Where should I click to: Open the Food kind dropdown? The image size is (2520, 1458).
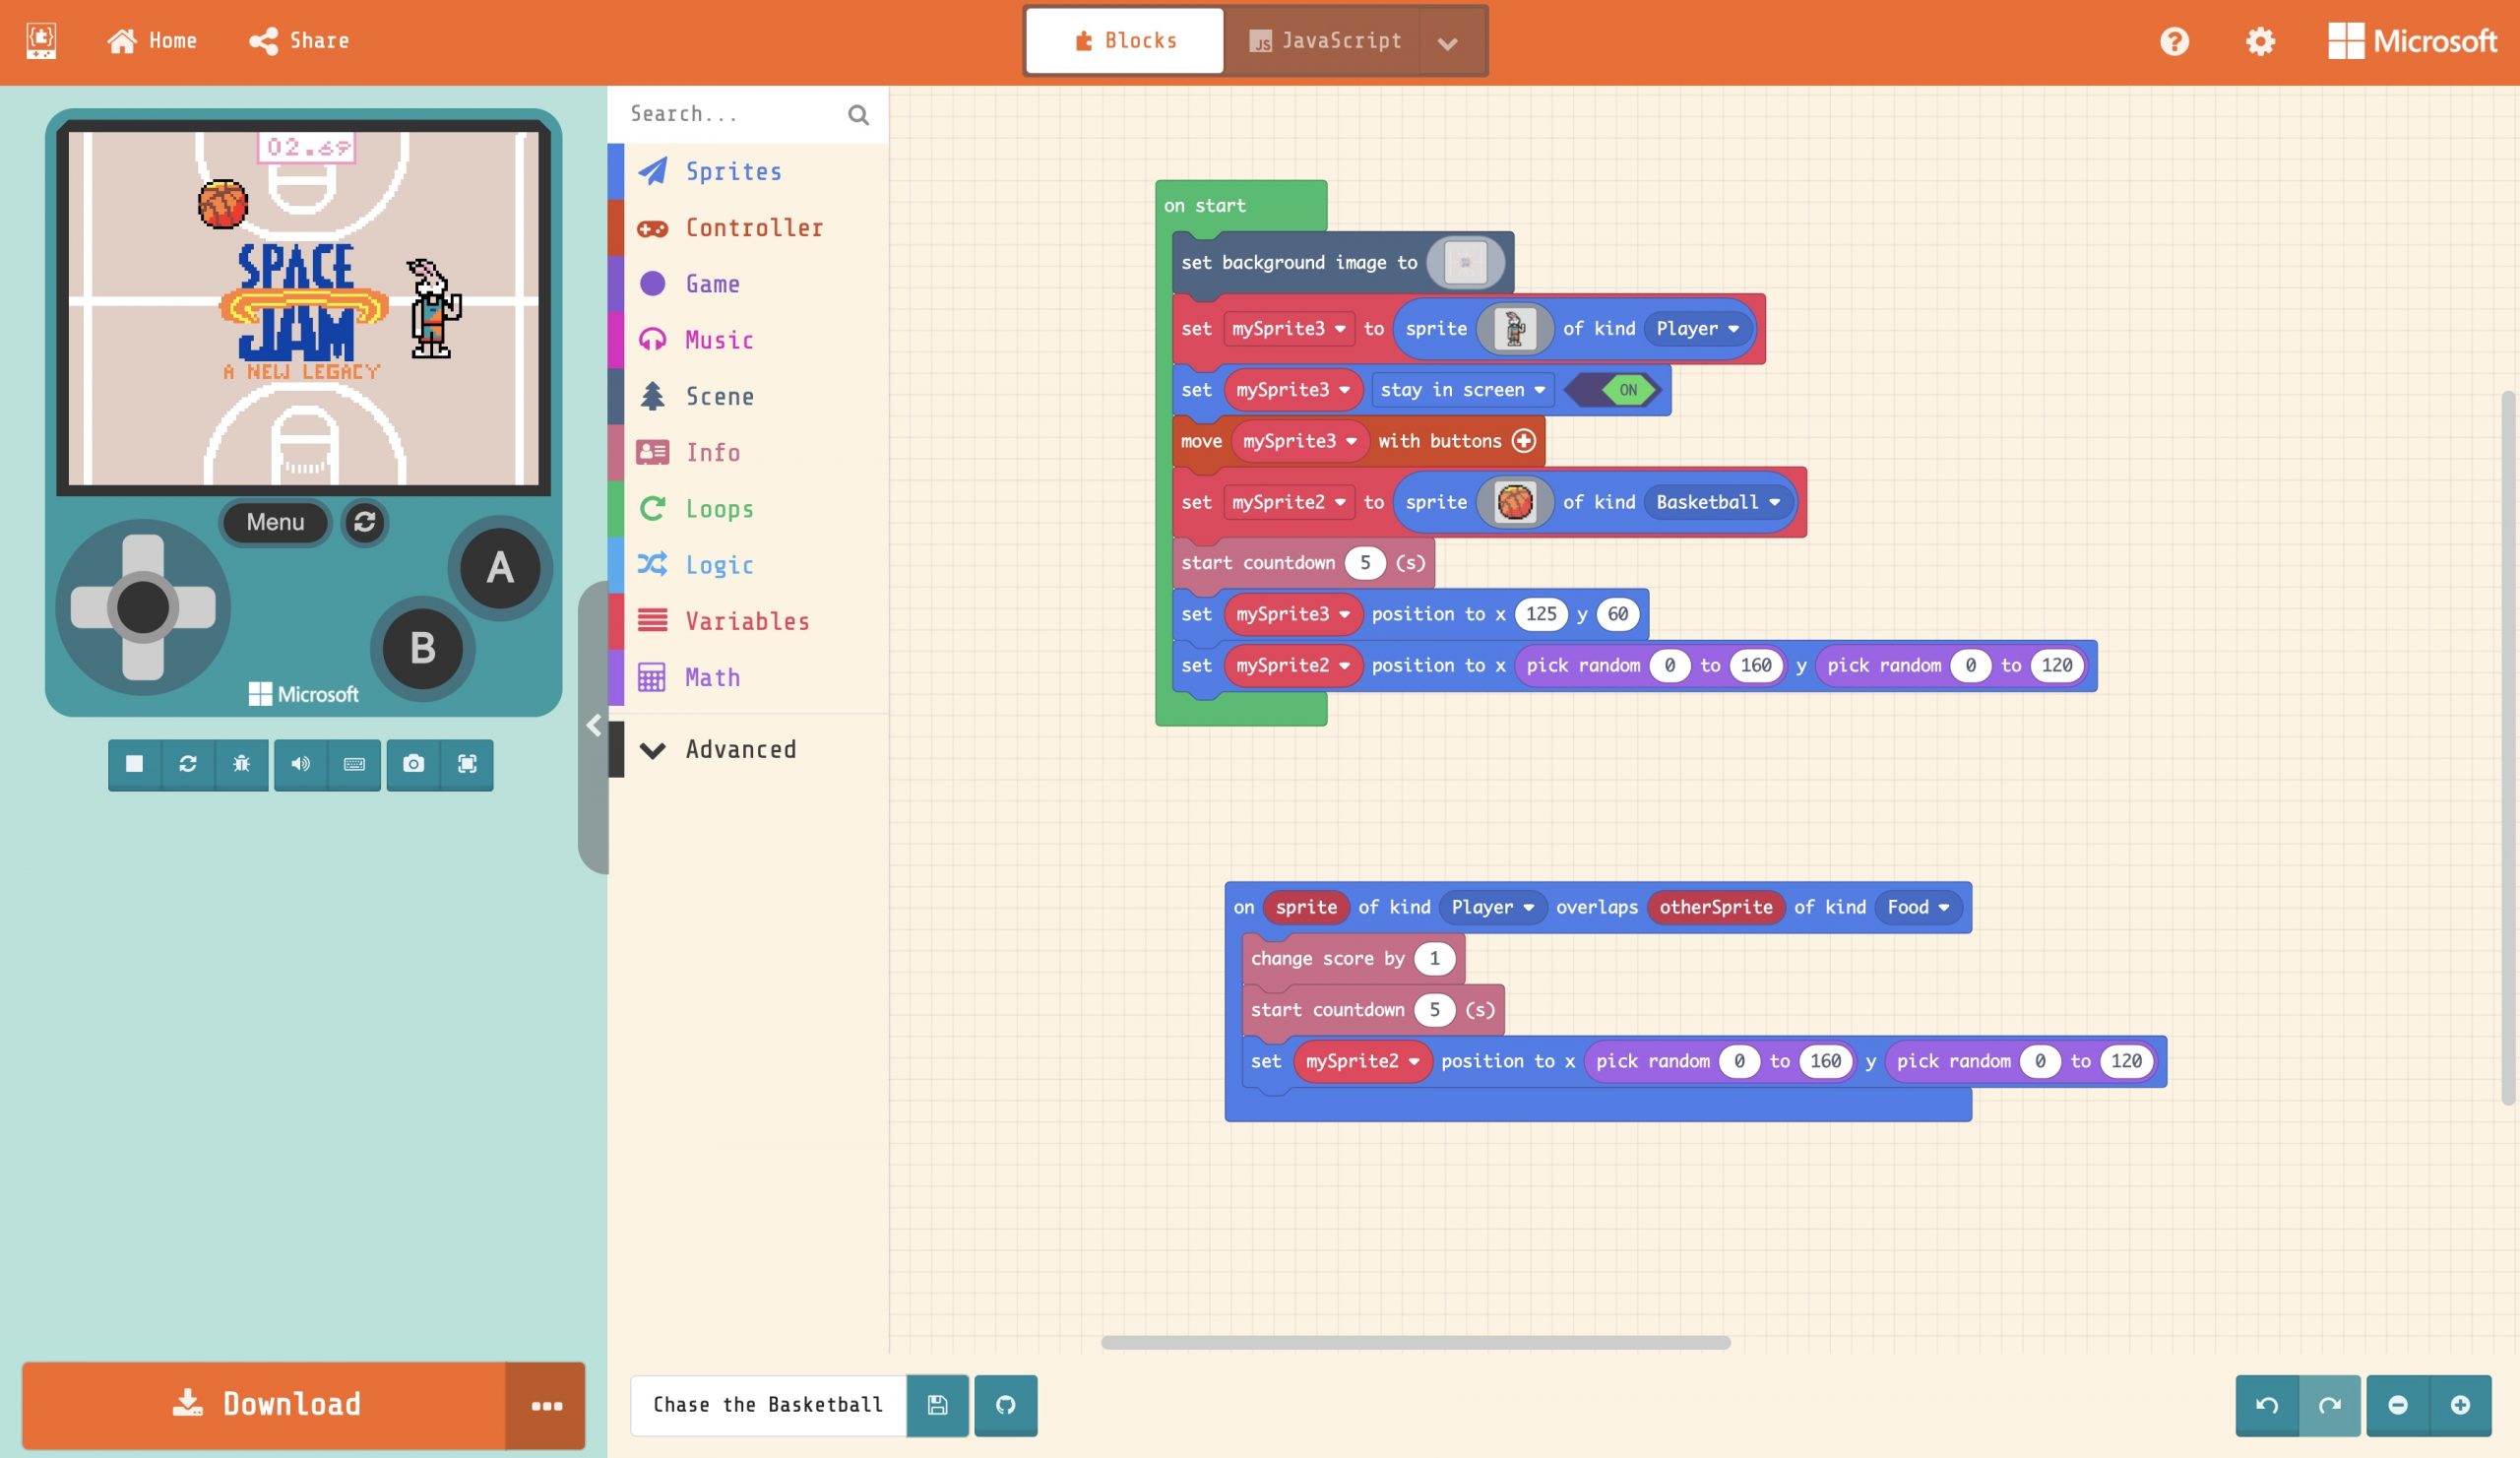[x=1917, y=907]
